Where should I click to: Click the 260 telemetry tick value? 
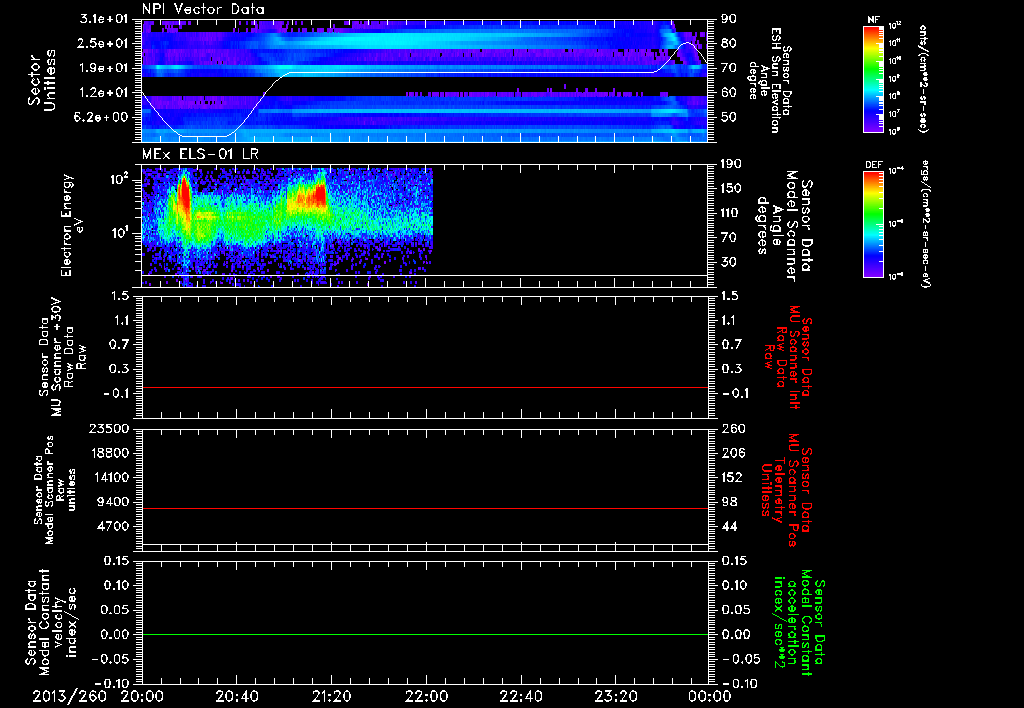click(732, 429)
